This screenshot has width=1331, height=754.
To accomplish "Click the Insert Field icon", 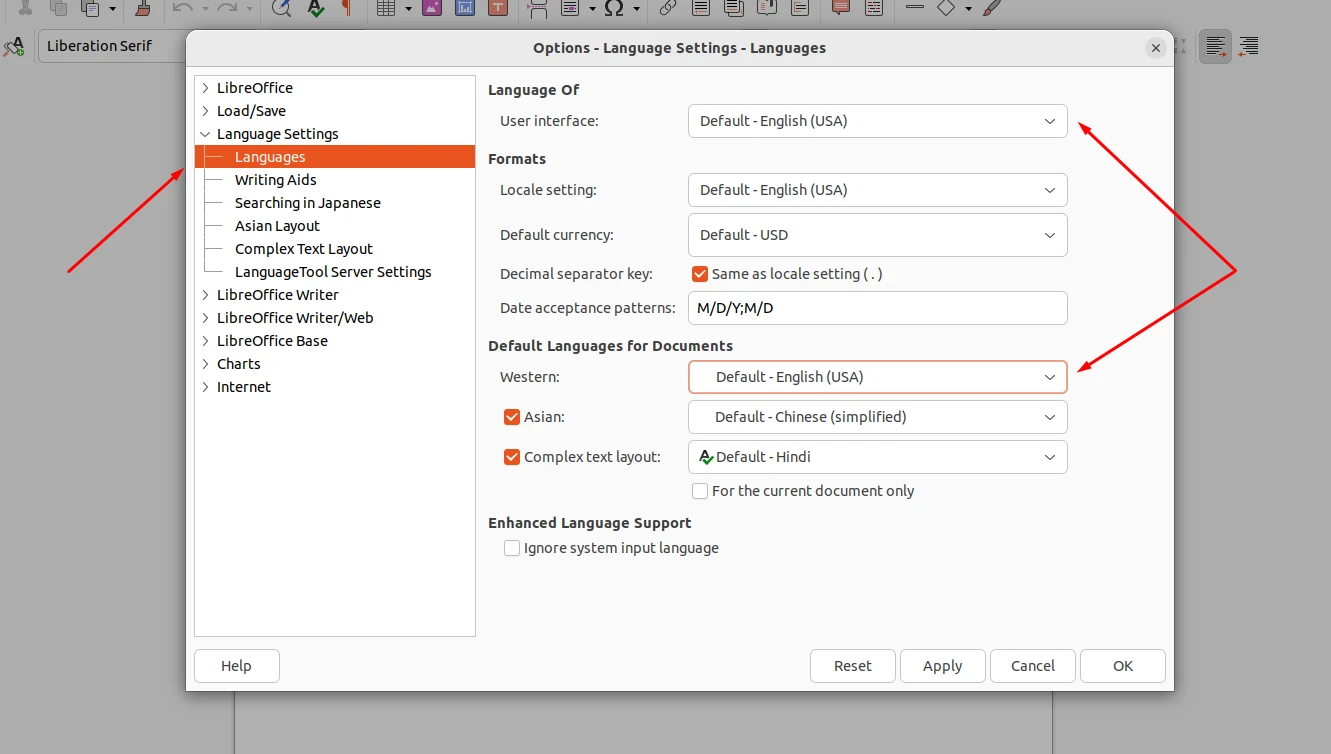I will tap(571, 8).
